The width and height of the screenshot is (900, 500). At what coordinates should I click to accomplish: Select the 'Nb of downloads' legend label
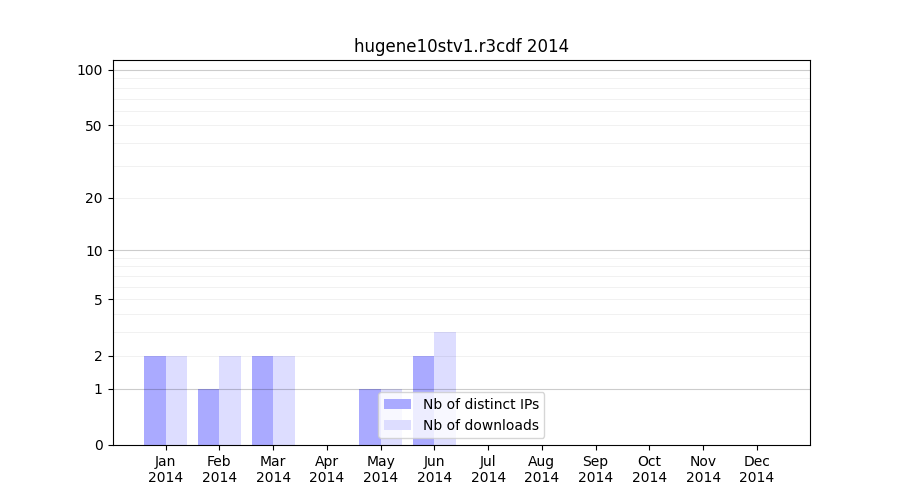(480, 426)
